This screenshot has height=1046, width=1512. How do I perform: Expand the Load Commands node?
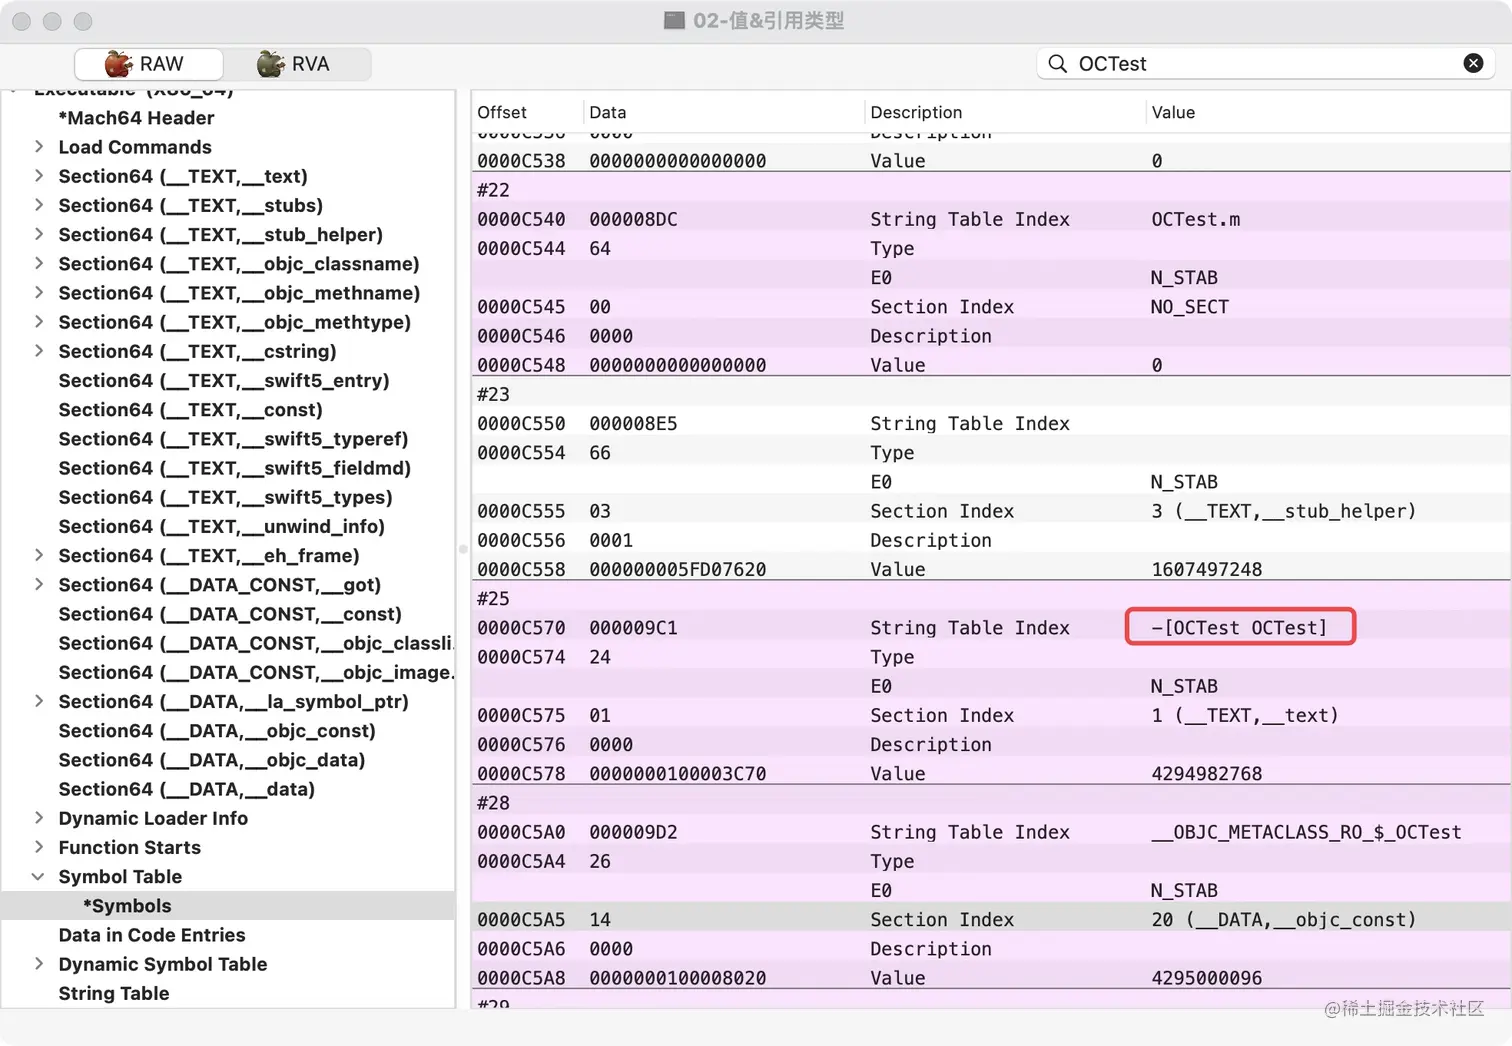click(39, 147)
